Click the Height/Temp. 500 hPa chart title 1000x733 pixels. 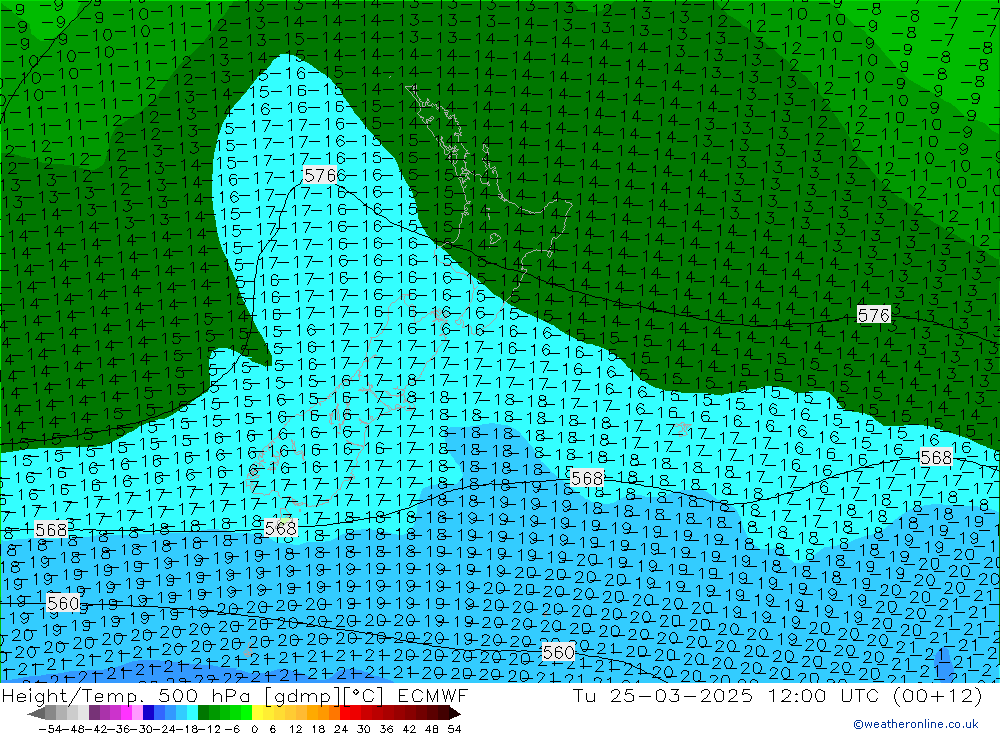(x=128, y=695)
